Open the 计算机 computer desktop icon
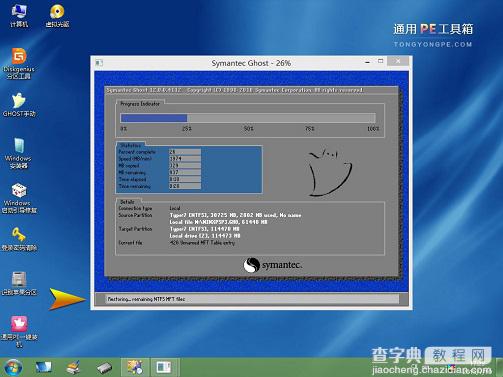503x377 pixels. (x=19, y=16)
